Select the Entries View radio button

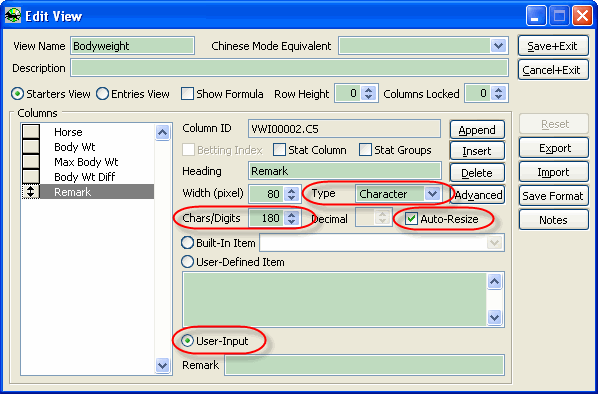pyautogui.click(x=102, y=94)
